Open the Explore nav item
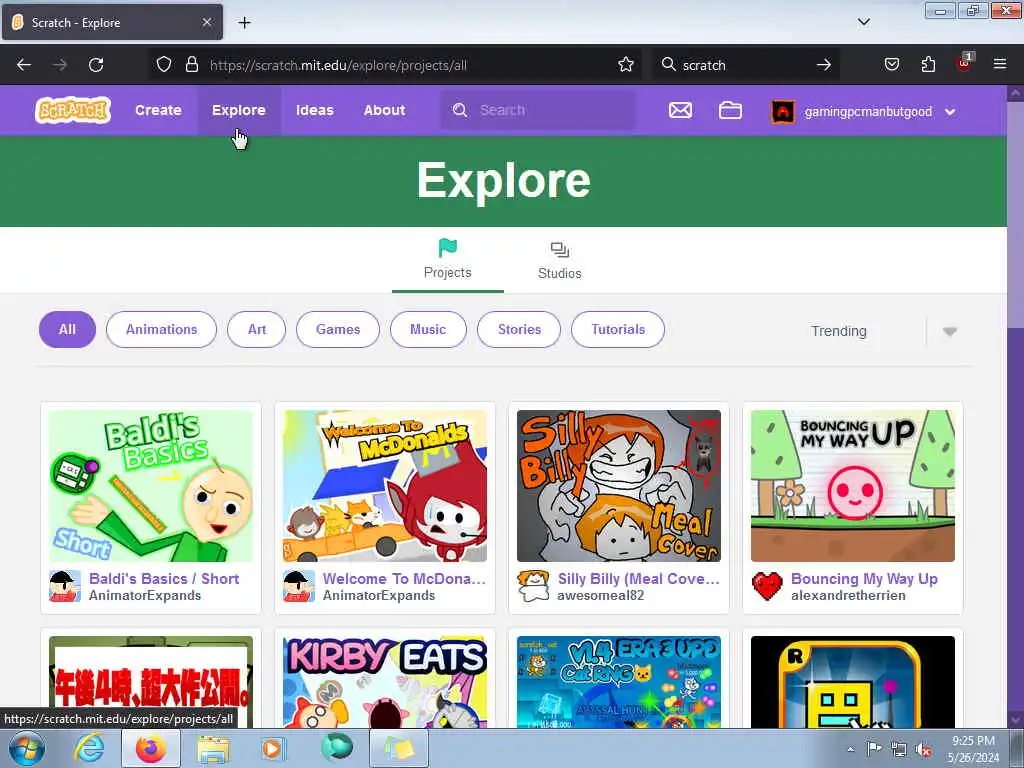The height and width of the screenshot is (768, 1024). click(x=238, y=110)
